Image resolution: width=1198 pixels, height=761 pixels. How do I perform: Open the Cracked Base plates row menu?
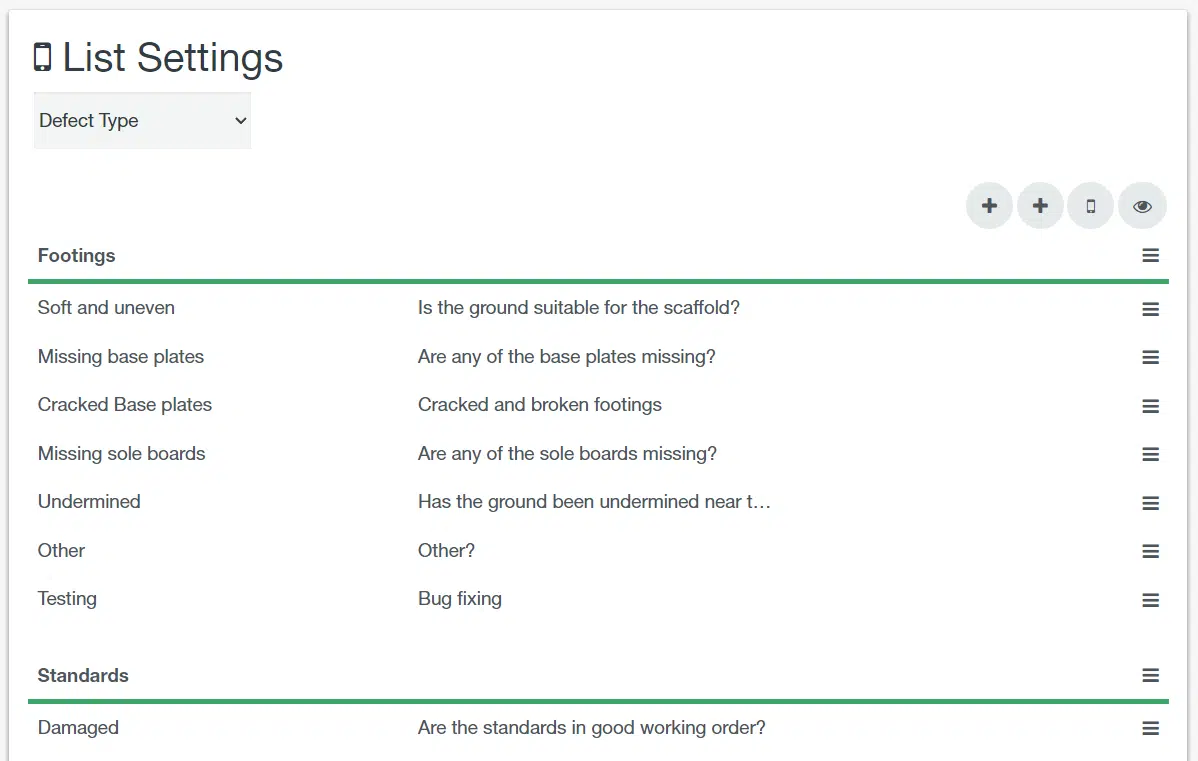pos(1150,406)
